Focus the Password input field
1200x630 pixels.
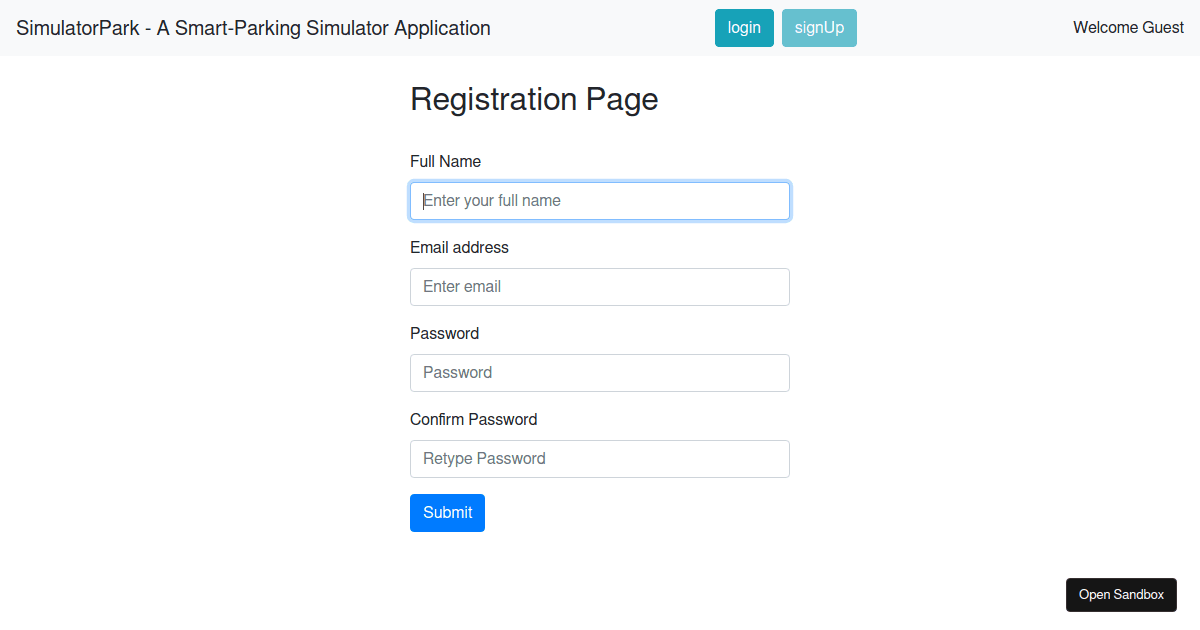click(x=600, y=373)
